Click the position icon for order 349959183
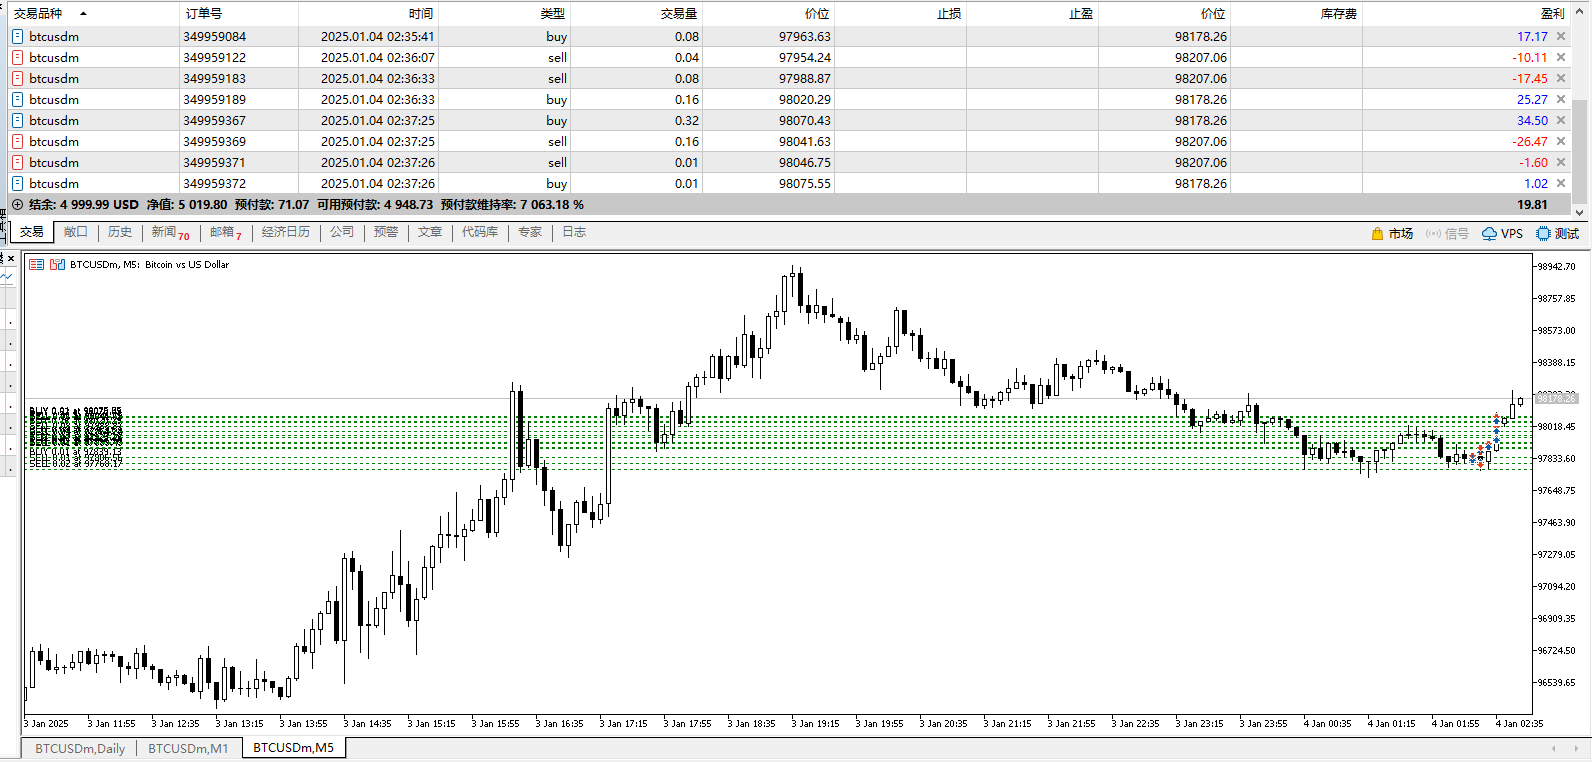This screenshot has height=762, width=1592. point(17,78)
